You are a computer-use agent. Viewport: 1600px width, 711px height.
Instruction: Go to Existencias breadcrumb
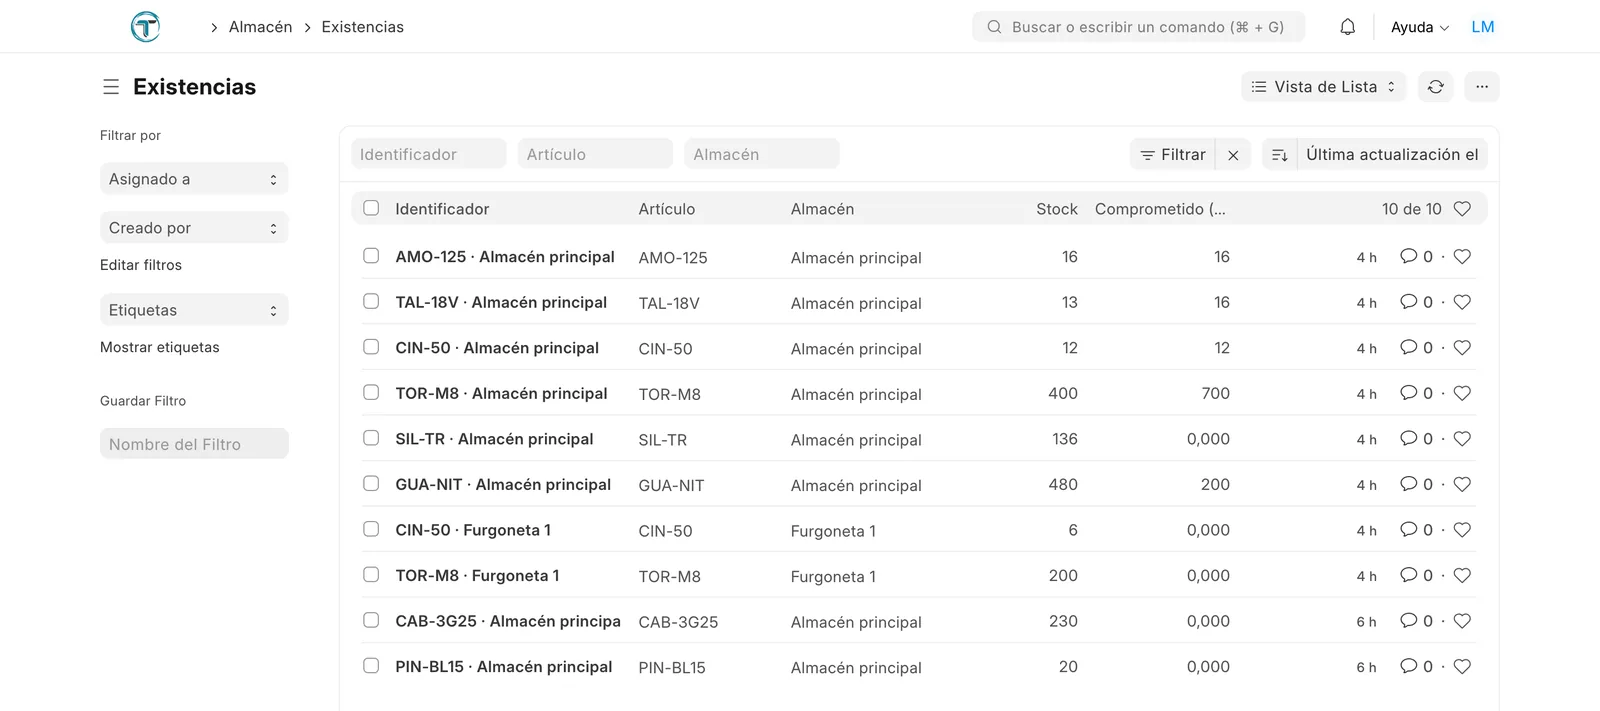click(x=363, y=27)
